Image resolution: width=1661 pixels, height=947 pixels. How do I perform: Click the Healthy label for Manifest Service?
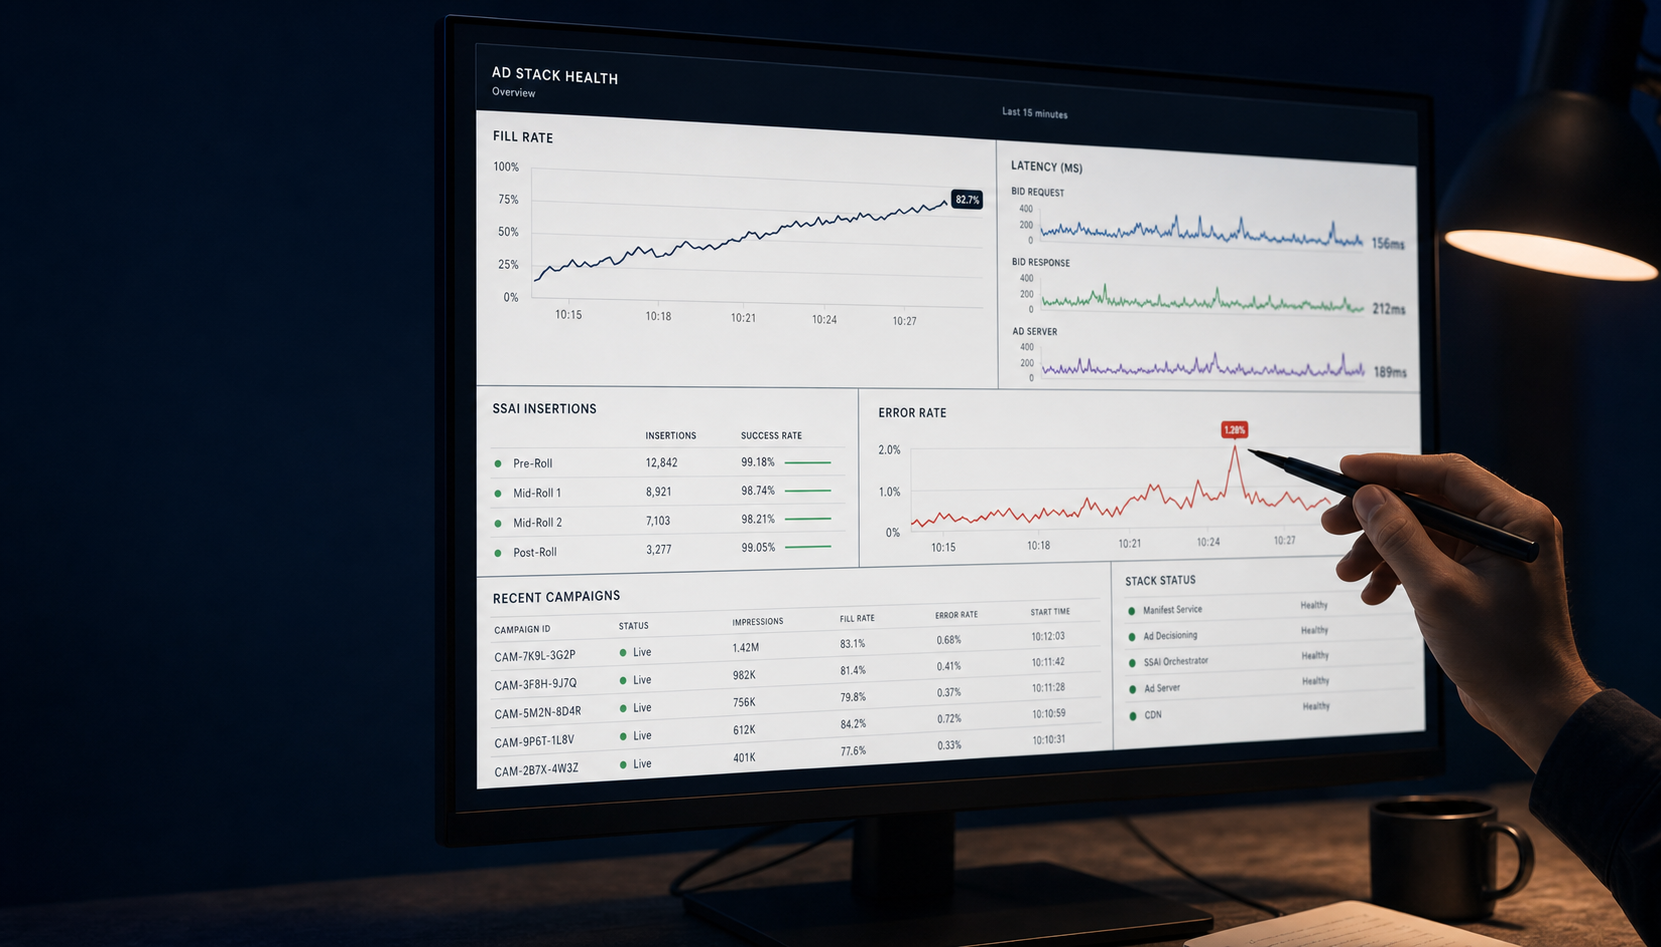click(x=1314, y=605)
